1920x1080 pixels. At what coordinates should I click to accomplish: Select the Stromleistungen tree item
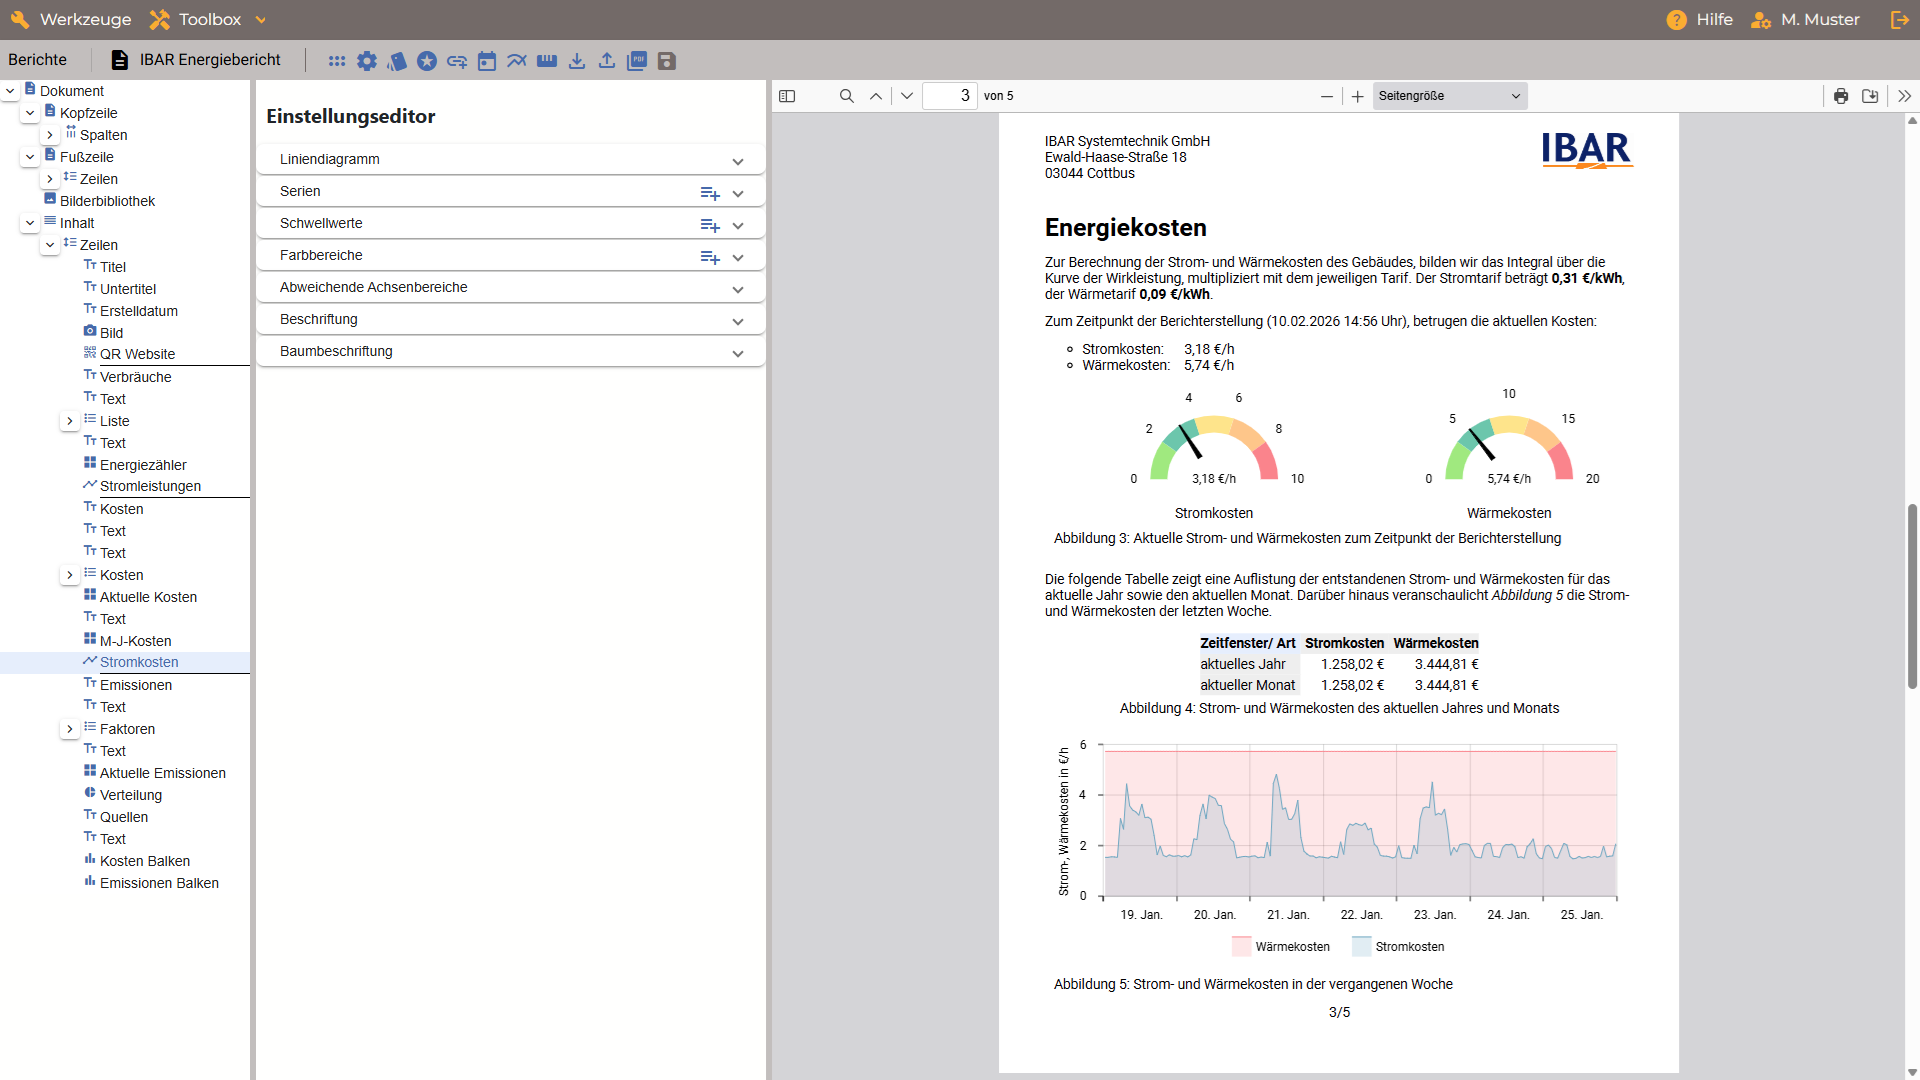[x=150, y=486]
